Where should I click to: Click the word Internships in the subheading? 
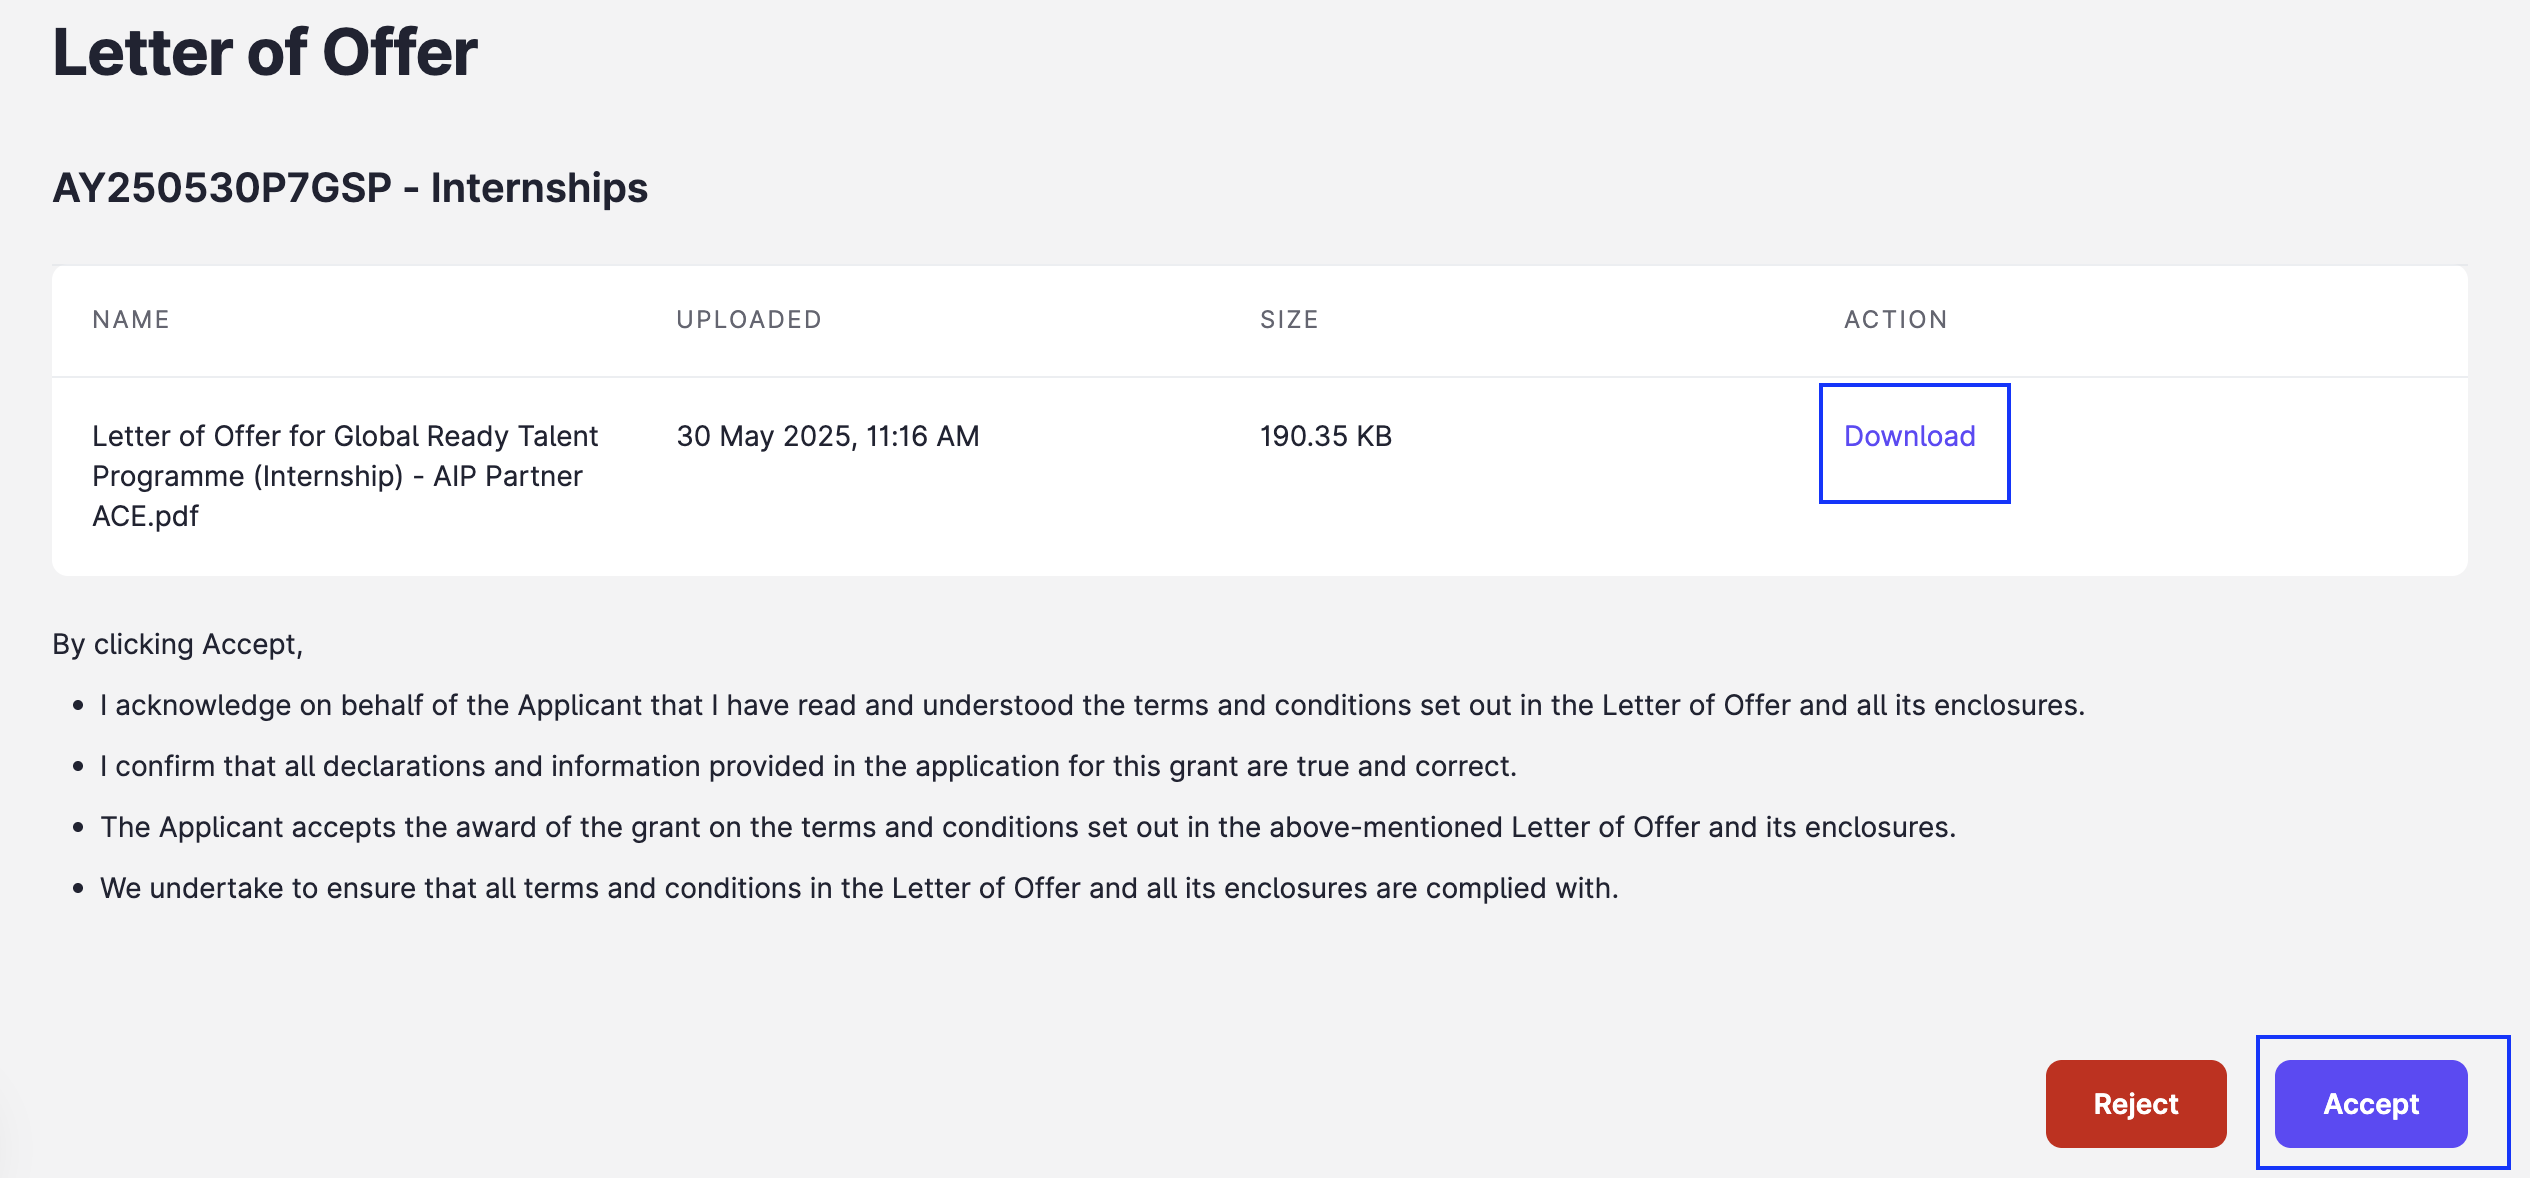click(x=539, y=188)
